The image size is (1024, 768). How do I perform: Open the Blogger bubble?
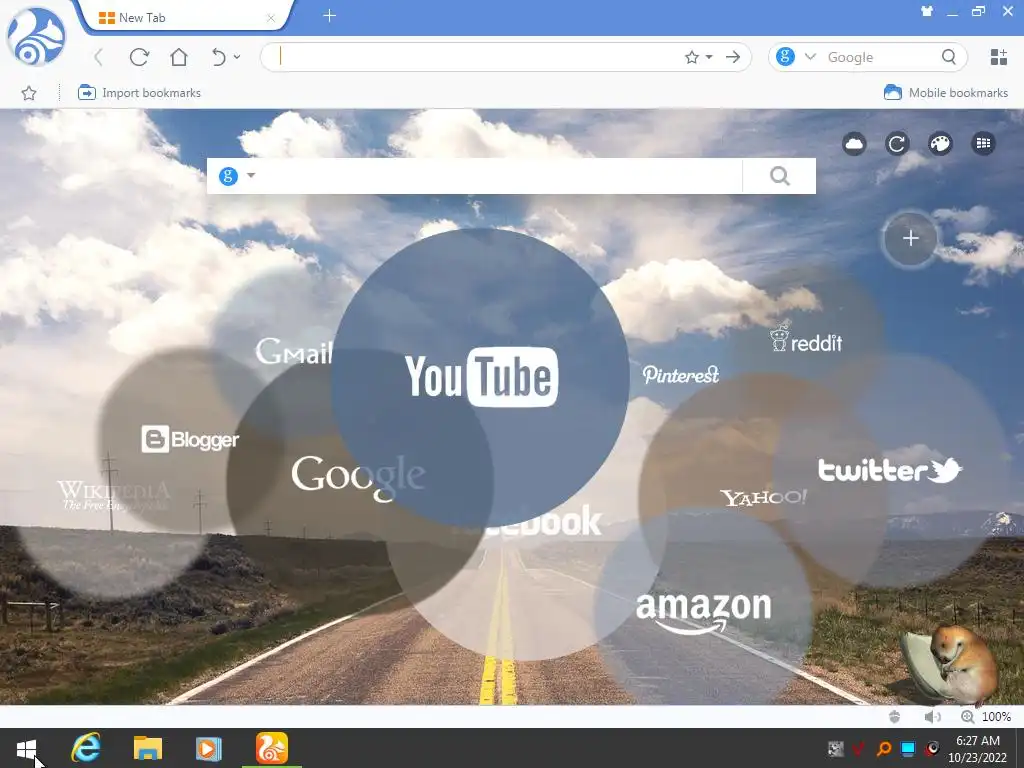[190, 439]
